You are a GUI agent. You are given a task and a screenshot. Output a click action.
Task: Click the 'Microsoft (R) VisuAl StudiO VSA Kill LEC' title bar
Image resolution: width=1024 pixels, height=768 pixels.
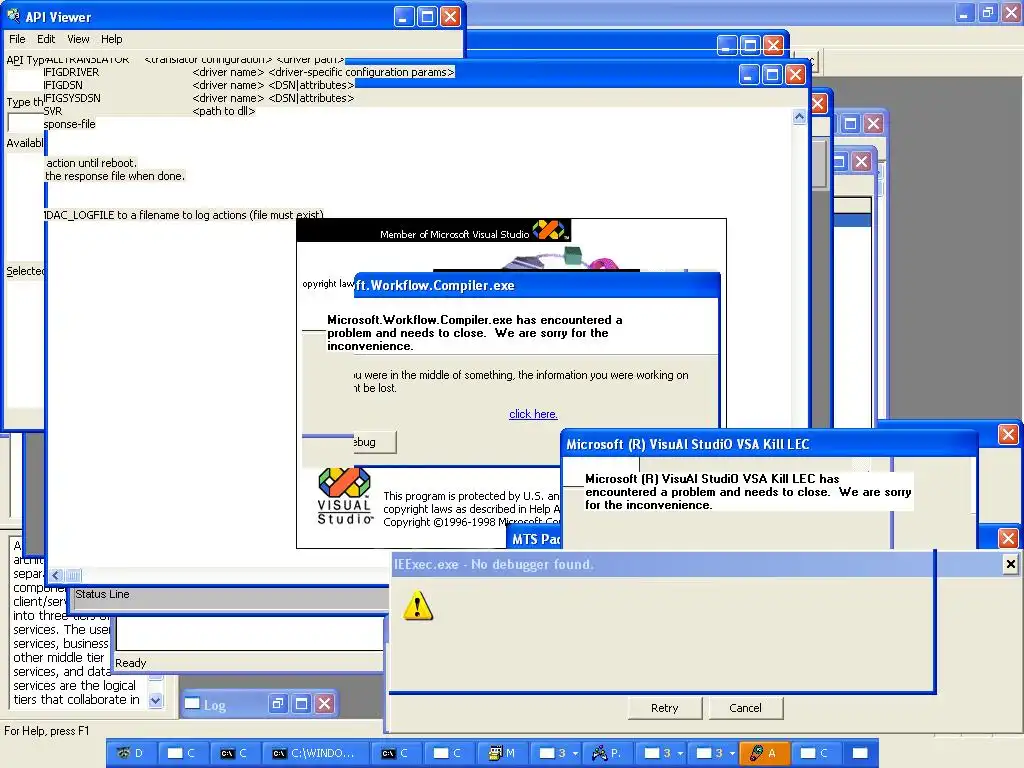point(769,444)
